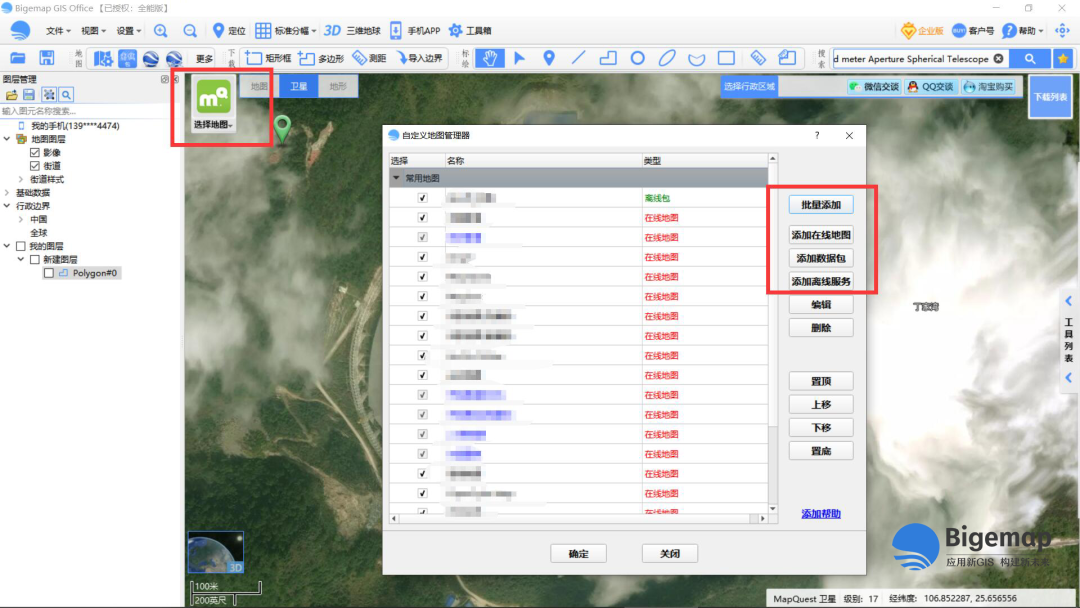The width and height of the screenshot is (1080, 608).
Task: Click the 选择行政区域 tab
Action: click(749, 86)
